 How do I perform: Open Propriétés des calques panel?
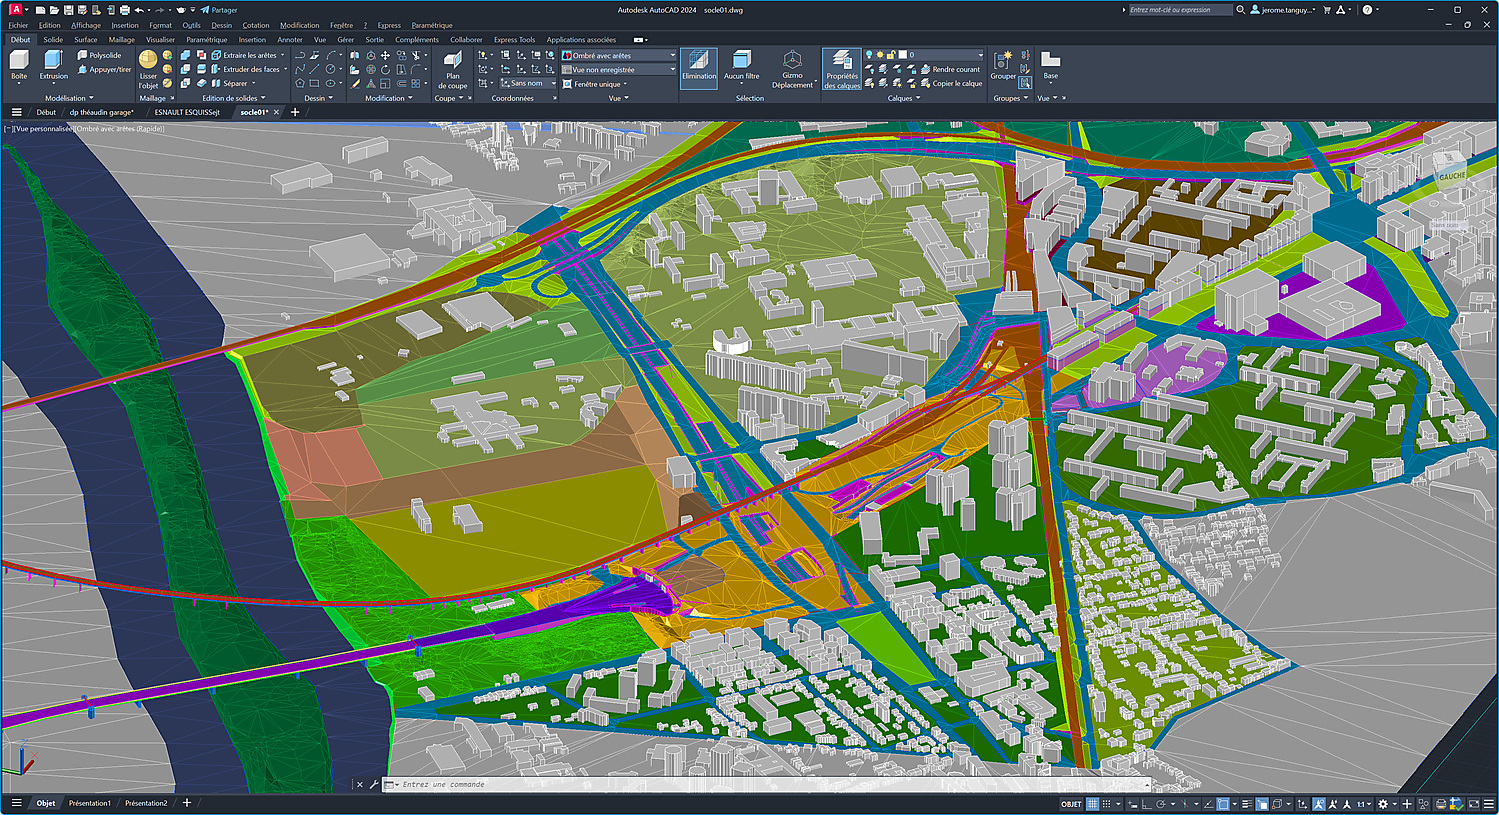(842, 66)
